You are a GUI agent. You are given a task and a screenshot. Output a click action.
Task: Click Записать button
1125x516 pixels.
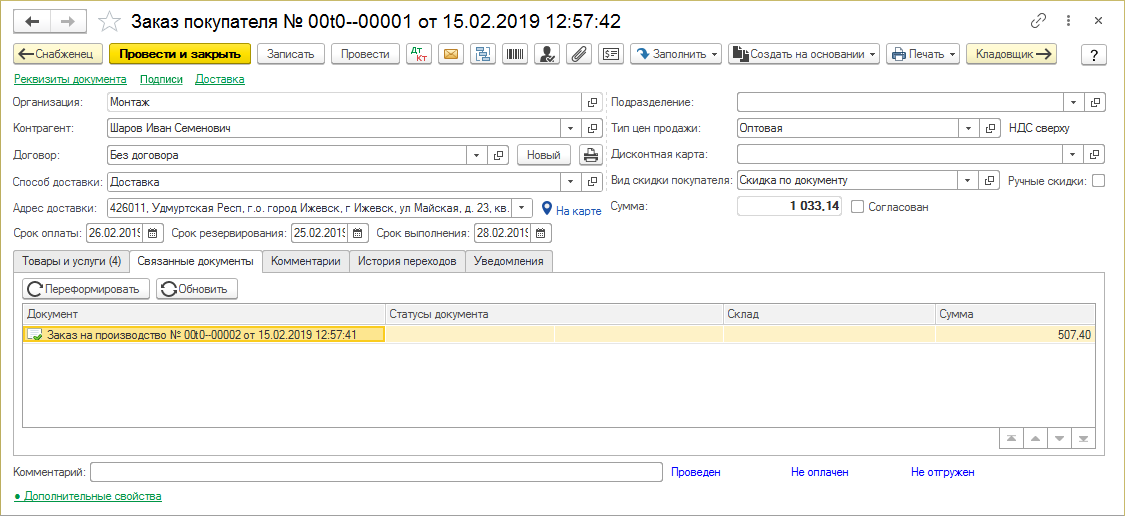click(291, 54)
